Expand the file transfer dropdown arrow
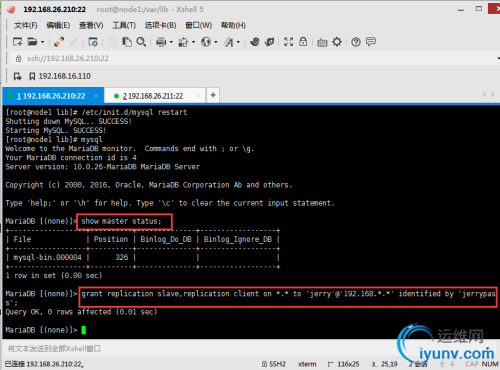 tap(193, 42)
